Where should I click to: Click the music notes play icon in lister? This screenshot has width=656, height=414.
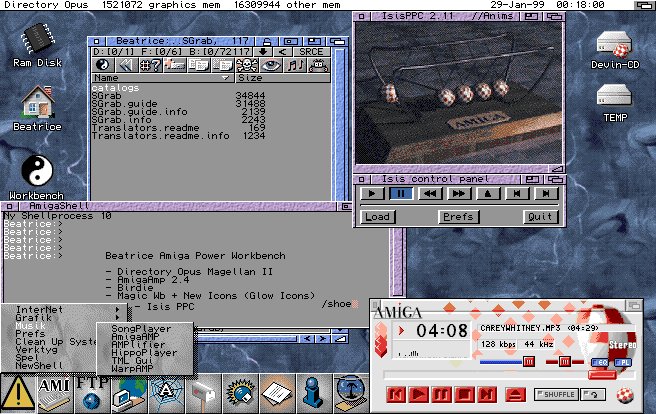pyautogui.click(x=294, y=65)
